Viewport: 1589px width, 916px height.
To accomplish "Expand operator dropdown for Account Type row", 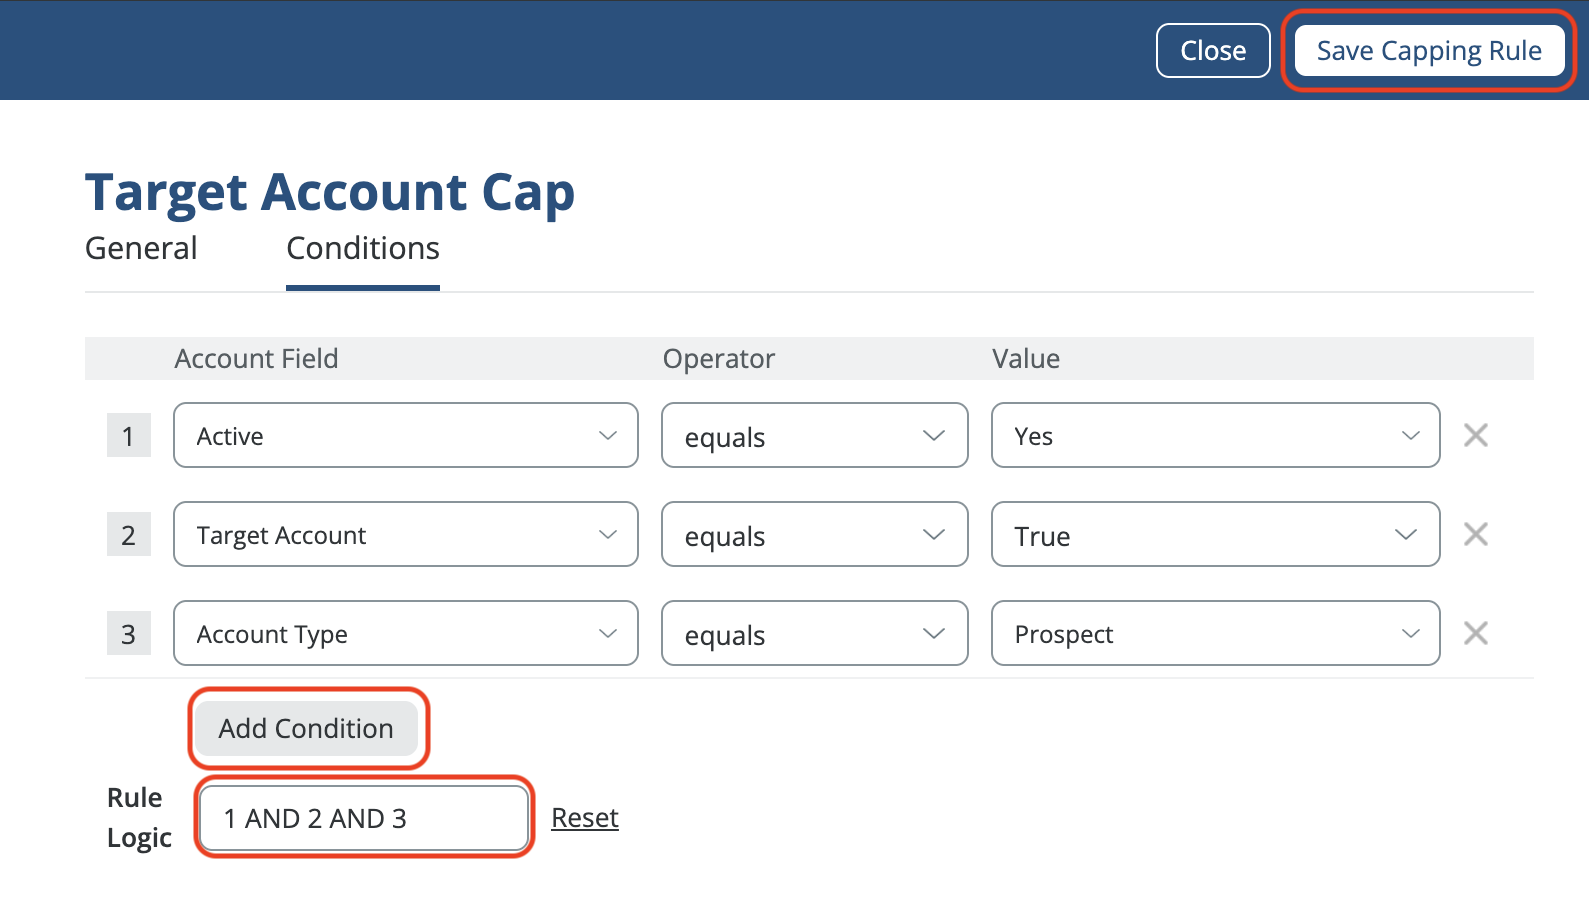I will (x=814, y=633).
